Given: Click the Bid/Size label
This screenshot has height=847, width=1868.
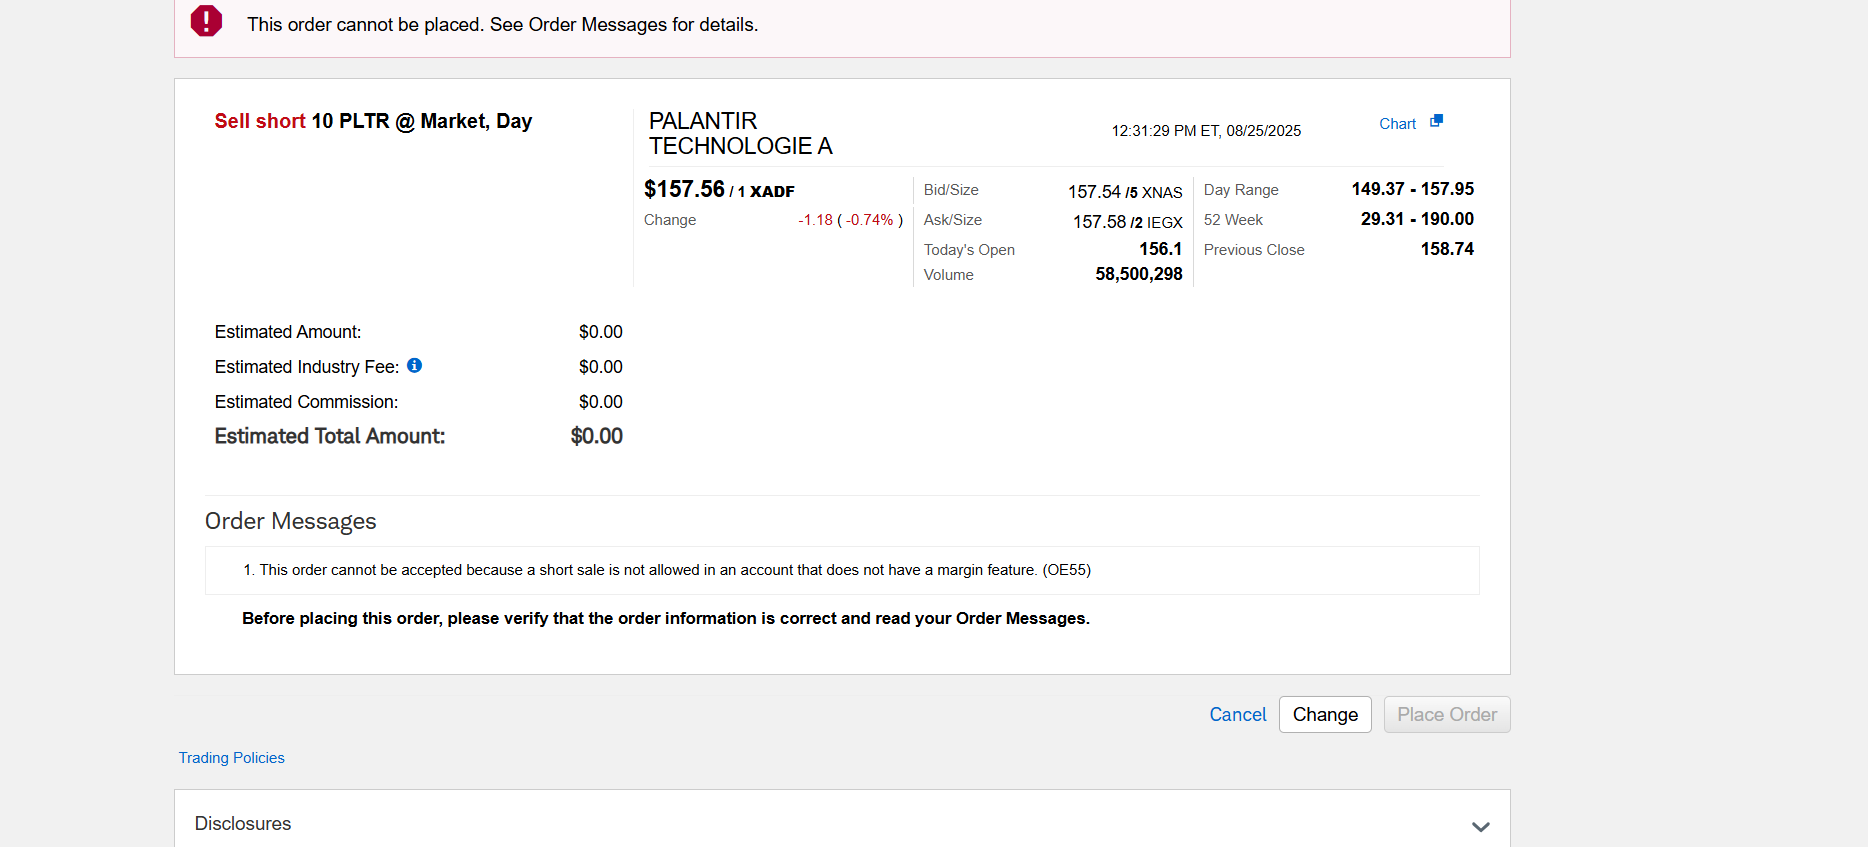Looking at the screenshot, I should pyautogui.click(x=951, y=190).
